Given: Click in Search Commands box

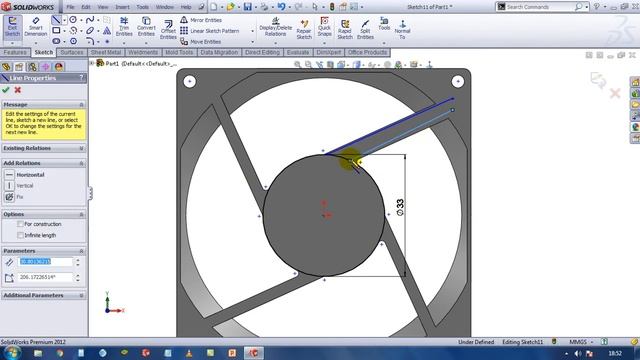Looking at the screenshot, I should 539,7.
